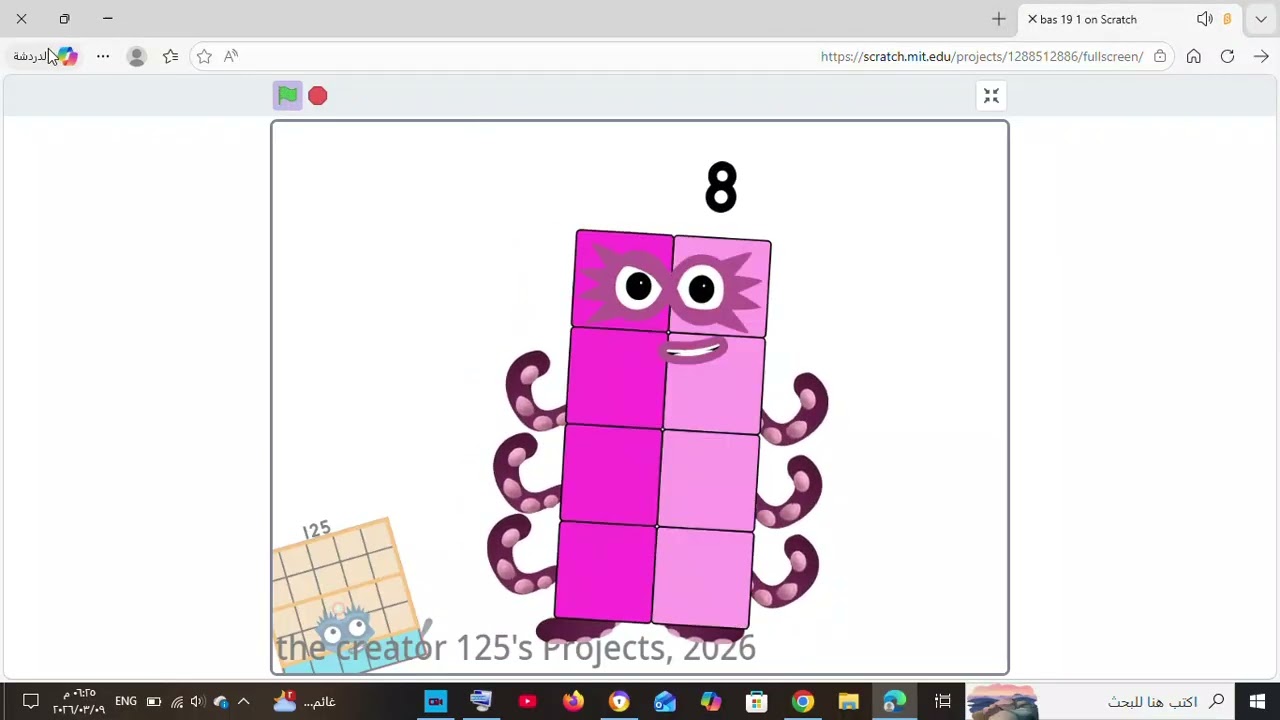Open Wi-Fi network settings in tray

[176, 702]
